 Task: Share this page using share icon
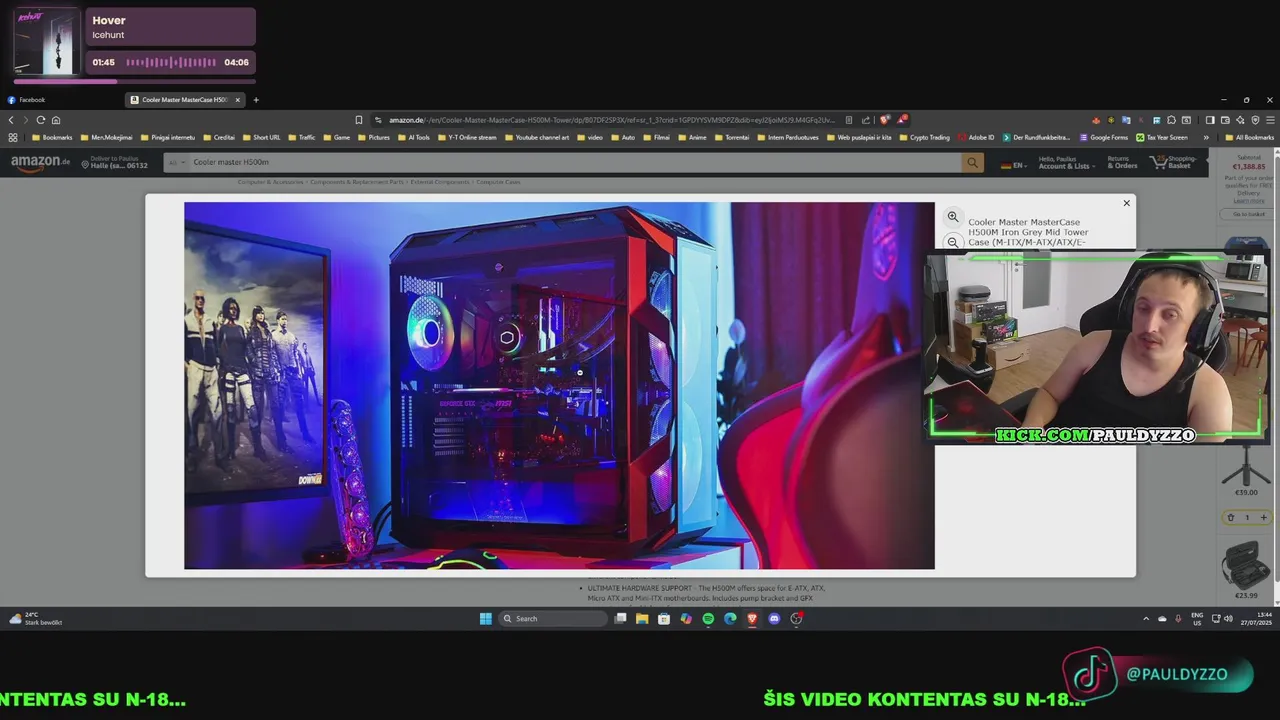[x=866, y=120]
